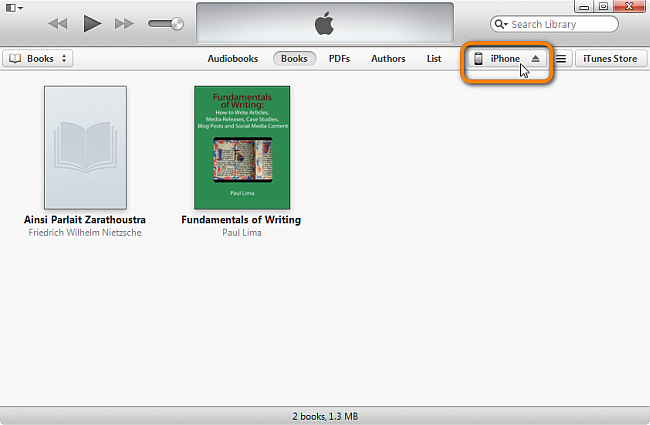This screenshot has width=650, height=425.
Task: Eject the iPhone using the eject icon
Action: tap(536, 58)
